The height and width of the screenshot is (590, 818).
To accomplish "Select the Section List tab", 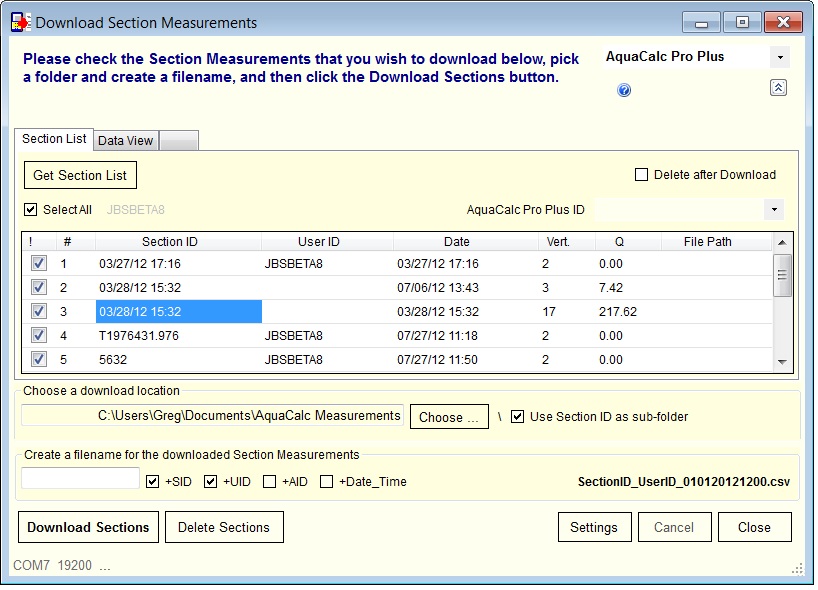I will (54, 139).
